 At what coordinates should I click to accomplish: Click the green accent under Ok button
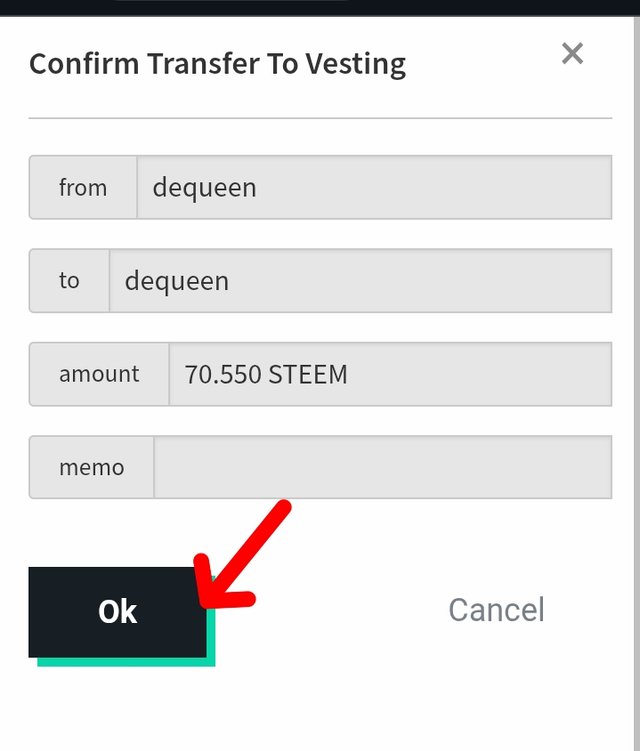pos(125,662)
